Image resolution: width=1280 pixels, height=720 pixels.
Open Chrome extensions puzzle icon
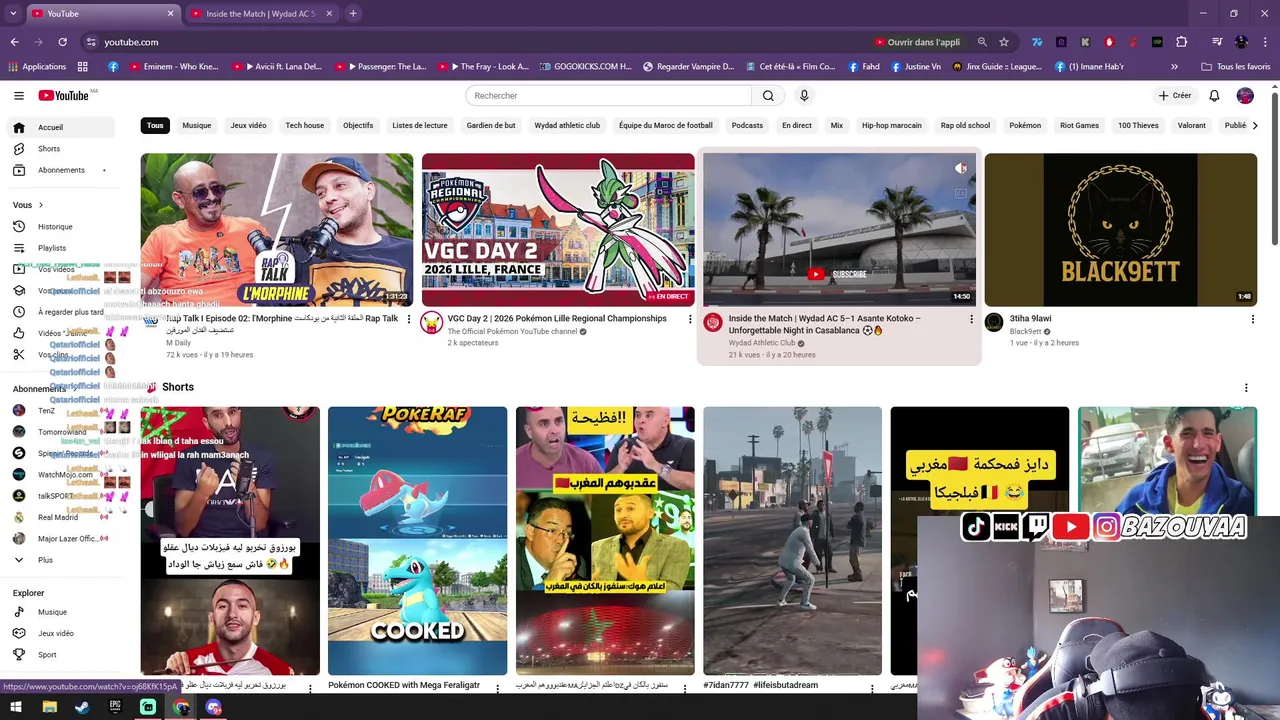[x=1181, y=42]
